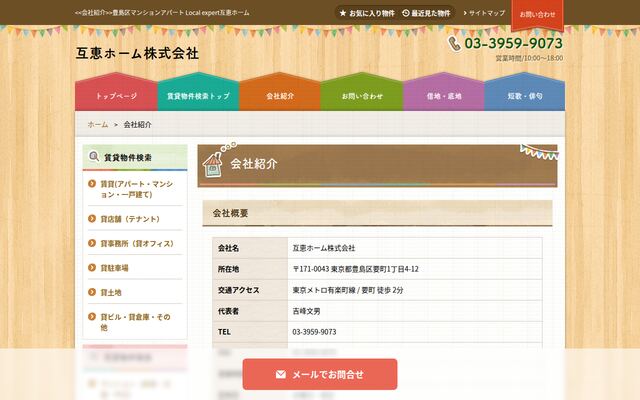Click the 代表者 table label

coord(228,311)
